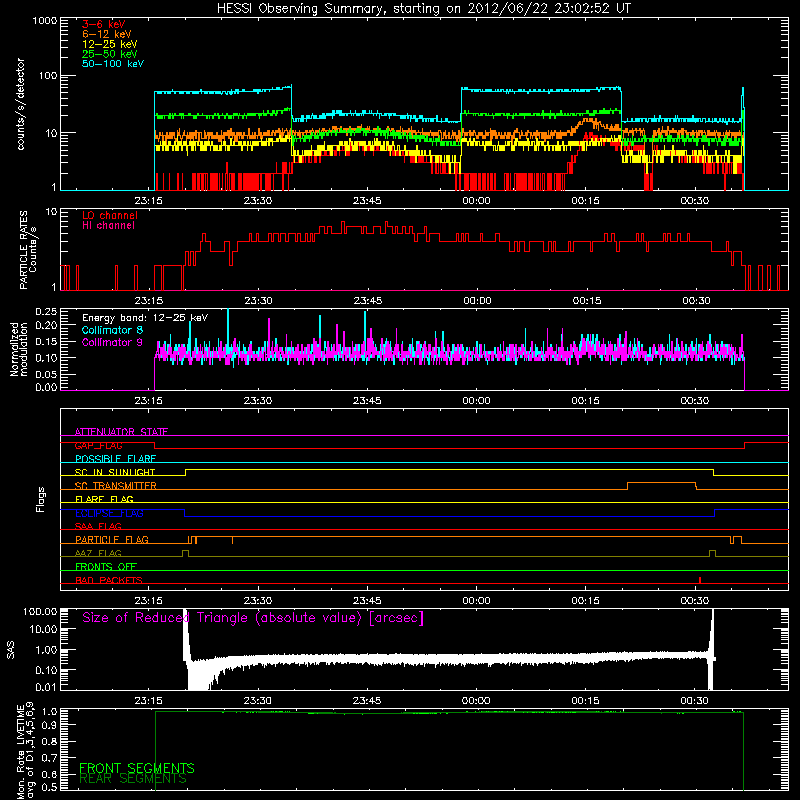Click the red BAD_PACKETS spike near 00:30
Screen dimensions: 800x800
coord(699,580)
